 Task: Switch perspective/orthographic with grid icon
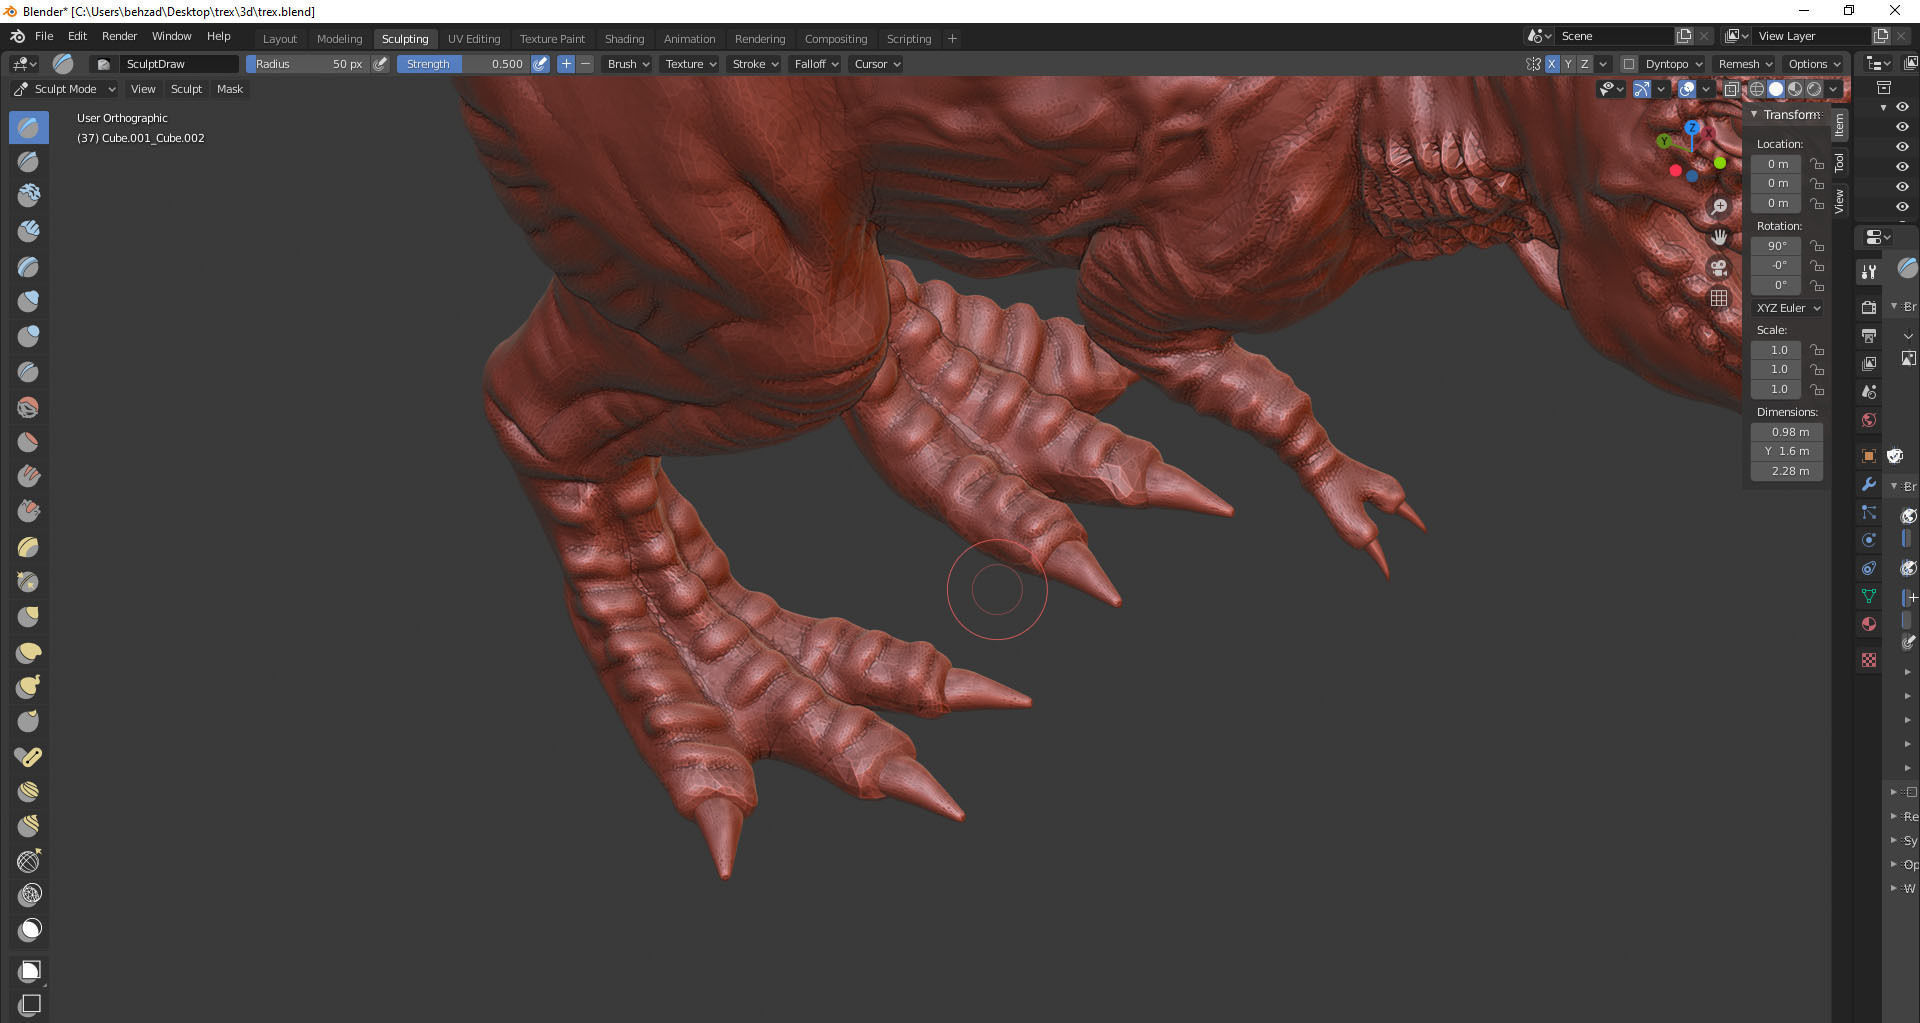[1719, 298]
